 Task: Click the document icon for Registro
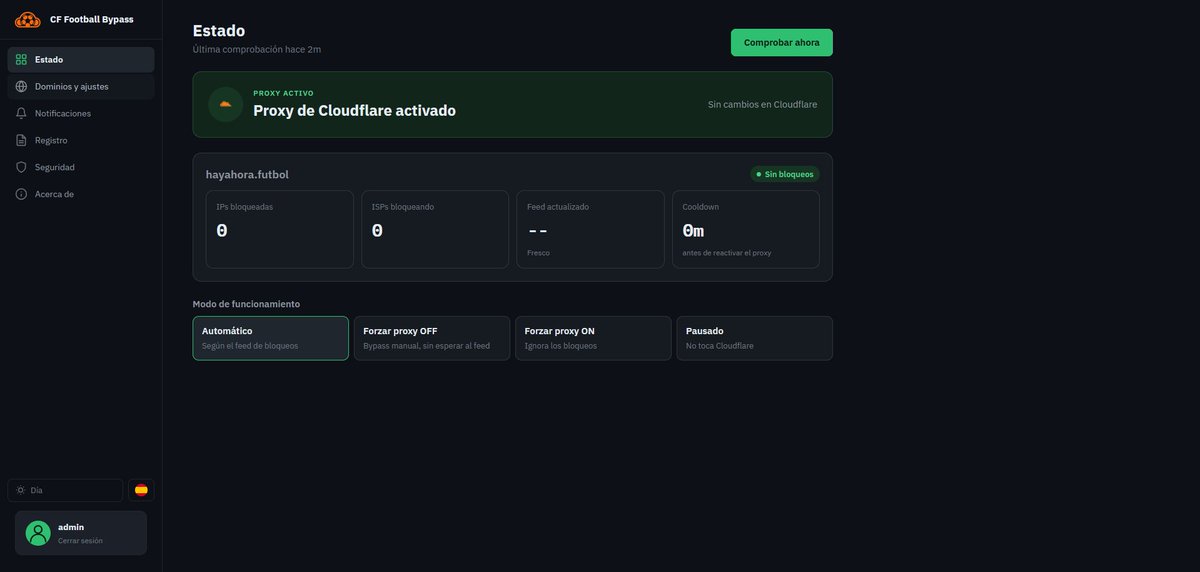(21, 140)
